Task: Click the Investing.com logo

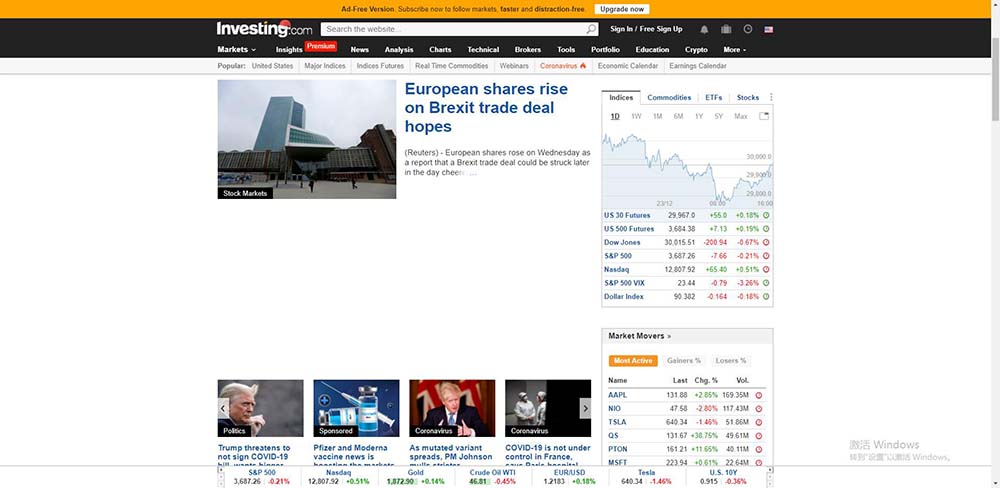Action: pos(265,29)
